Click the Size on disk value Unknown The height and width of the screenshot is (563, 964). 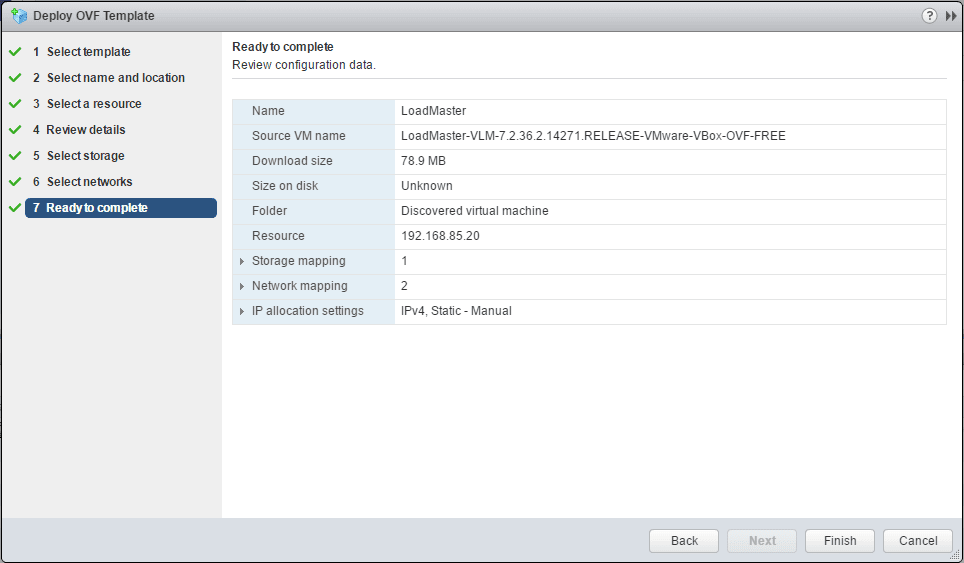point(427,186)
